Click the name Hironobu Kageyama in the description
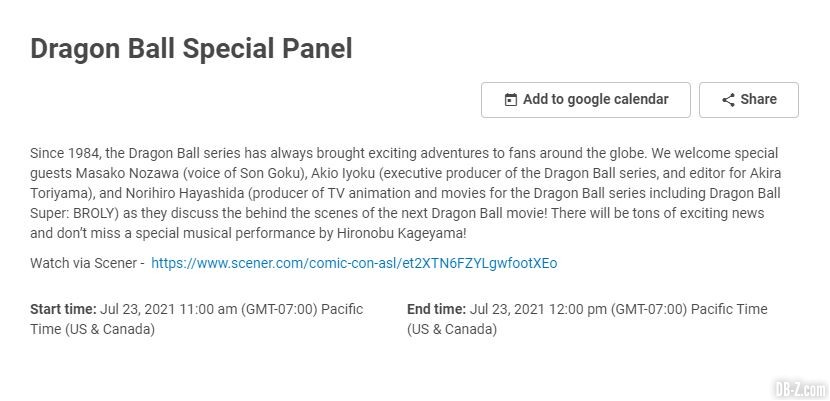The width and height of the screenshot is (830, 401). click(401, 234)
